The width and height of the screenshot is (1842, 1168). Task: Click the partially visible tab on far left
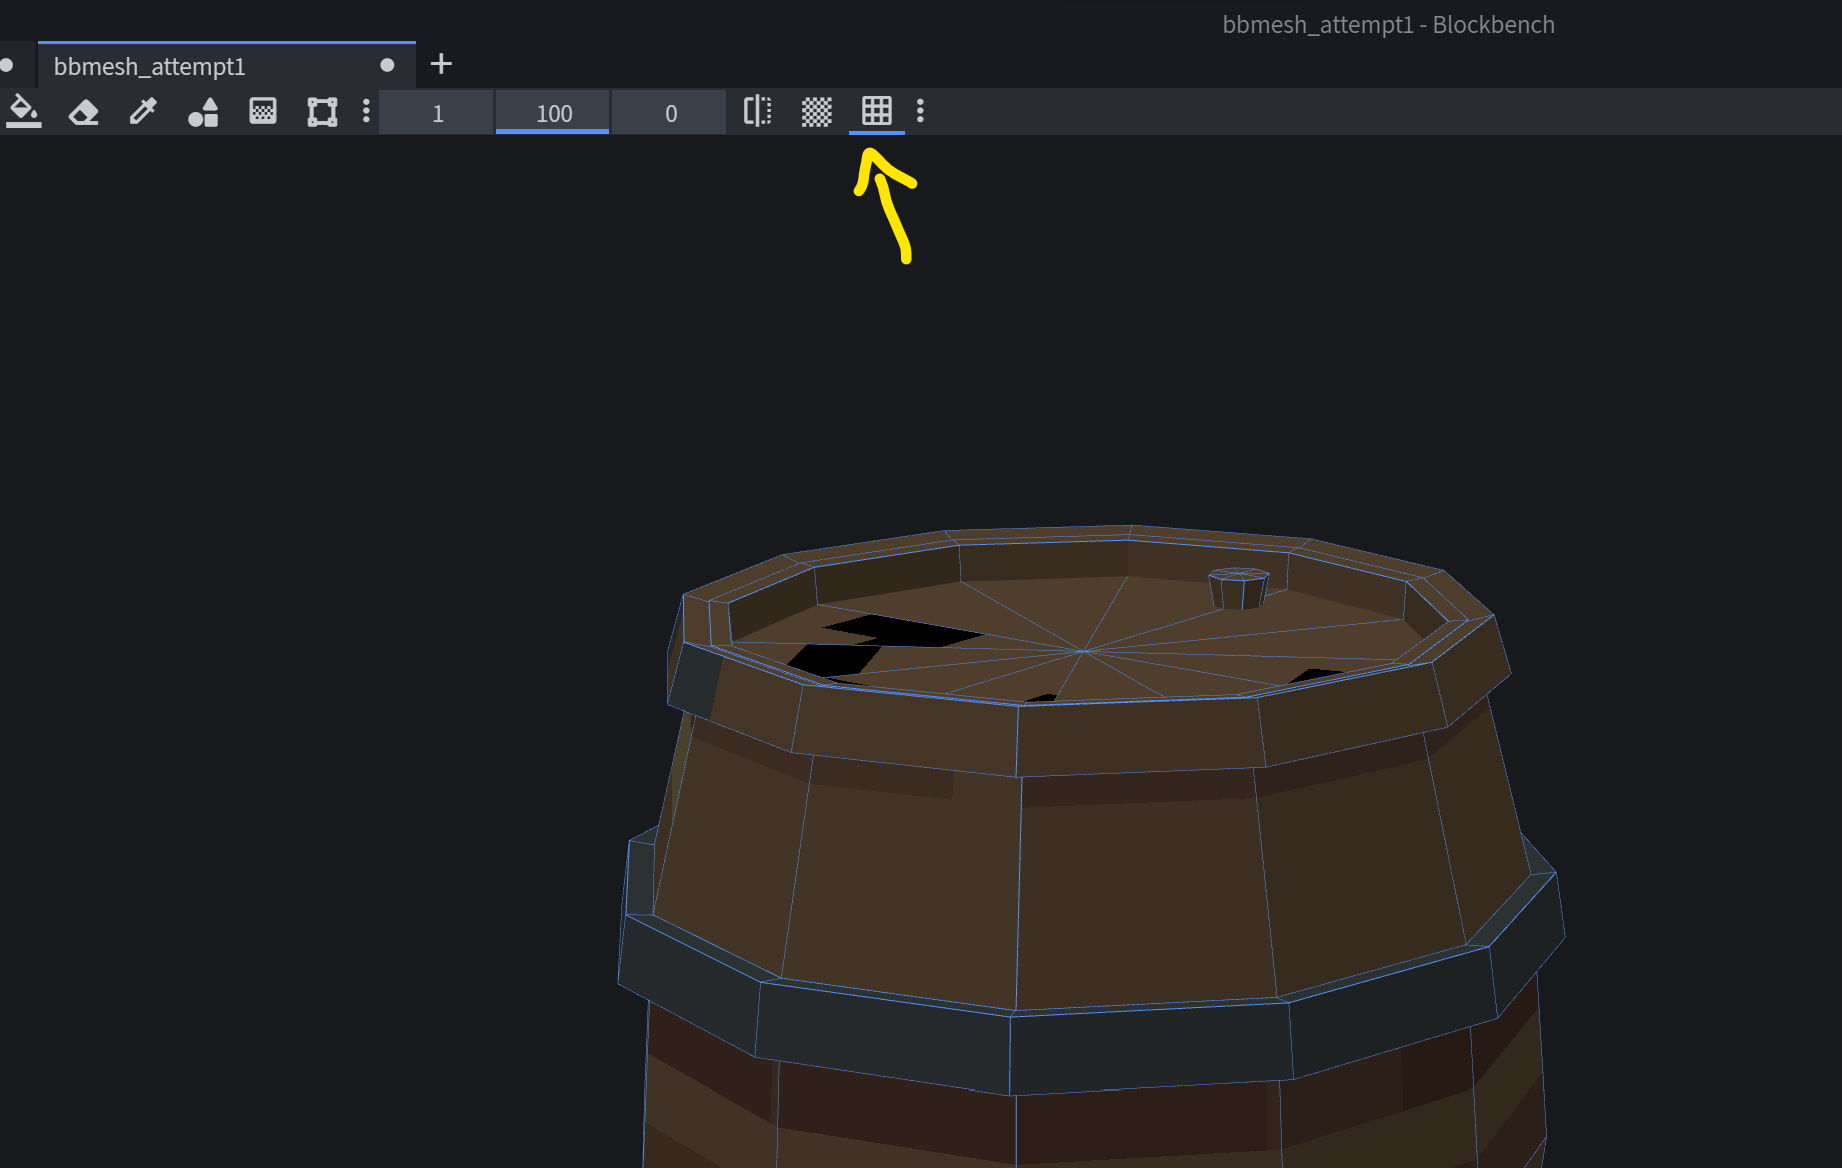8,64
